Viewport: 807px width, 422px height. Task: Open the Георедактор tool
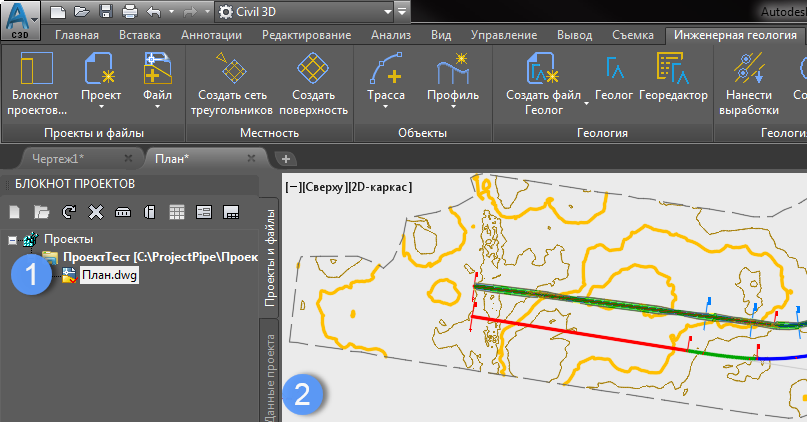coord(673,77)
